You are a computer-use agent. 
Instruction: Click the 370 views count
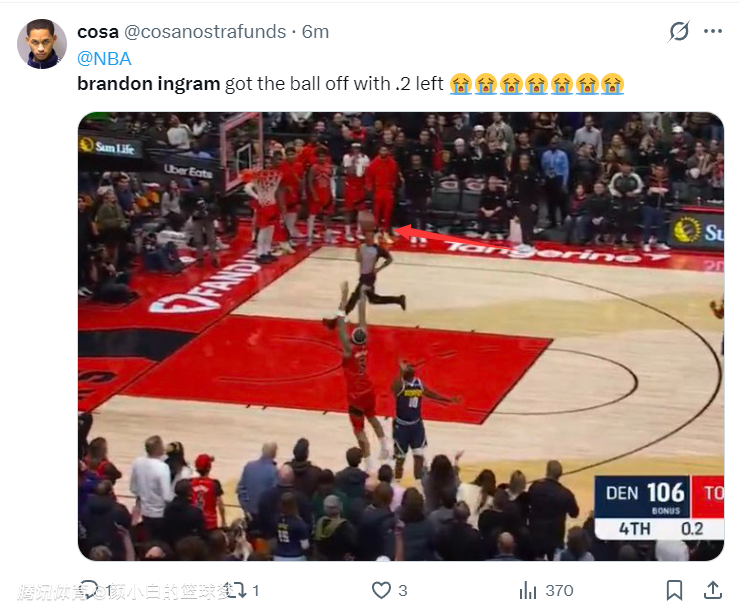[559, 591]
